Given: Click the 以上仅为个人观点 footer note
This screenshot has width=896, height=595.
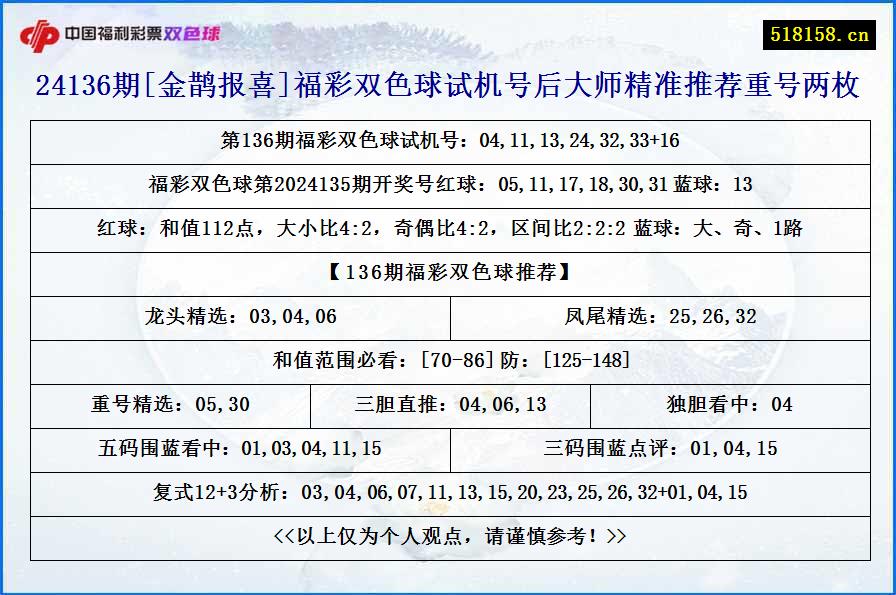Looking at the screenshot, I should click(448, 535).
